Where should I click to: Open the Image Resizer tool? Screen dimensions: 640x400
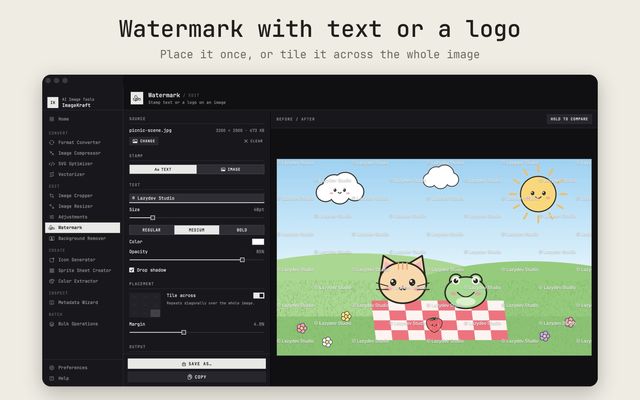pyautogui.click(x=82, y=207)
